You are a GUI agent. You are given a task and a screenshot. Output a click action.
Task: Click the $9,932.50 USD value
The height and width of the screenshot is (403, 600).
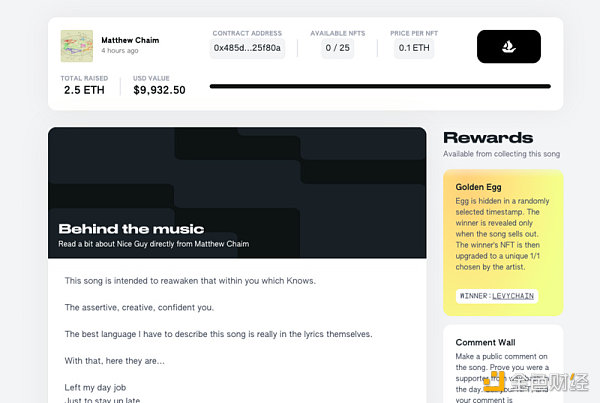pyautogui.click(x=159, y=90)
